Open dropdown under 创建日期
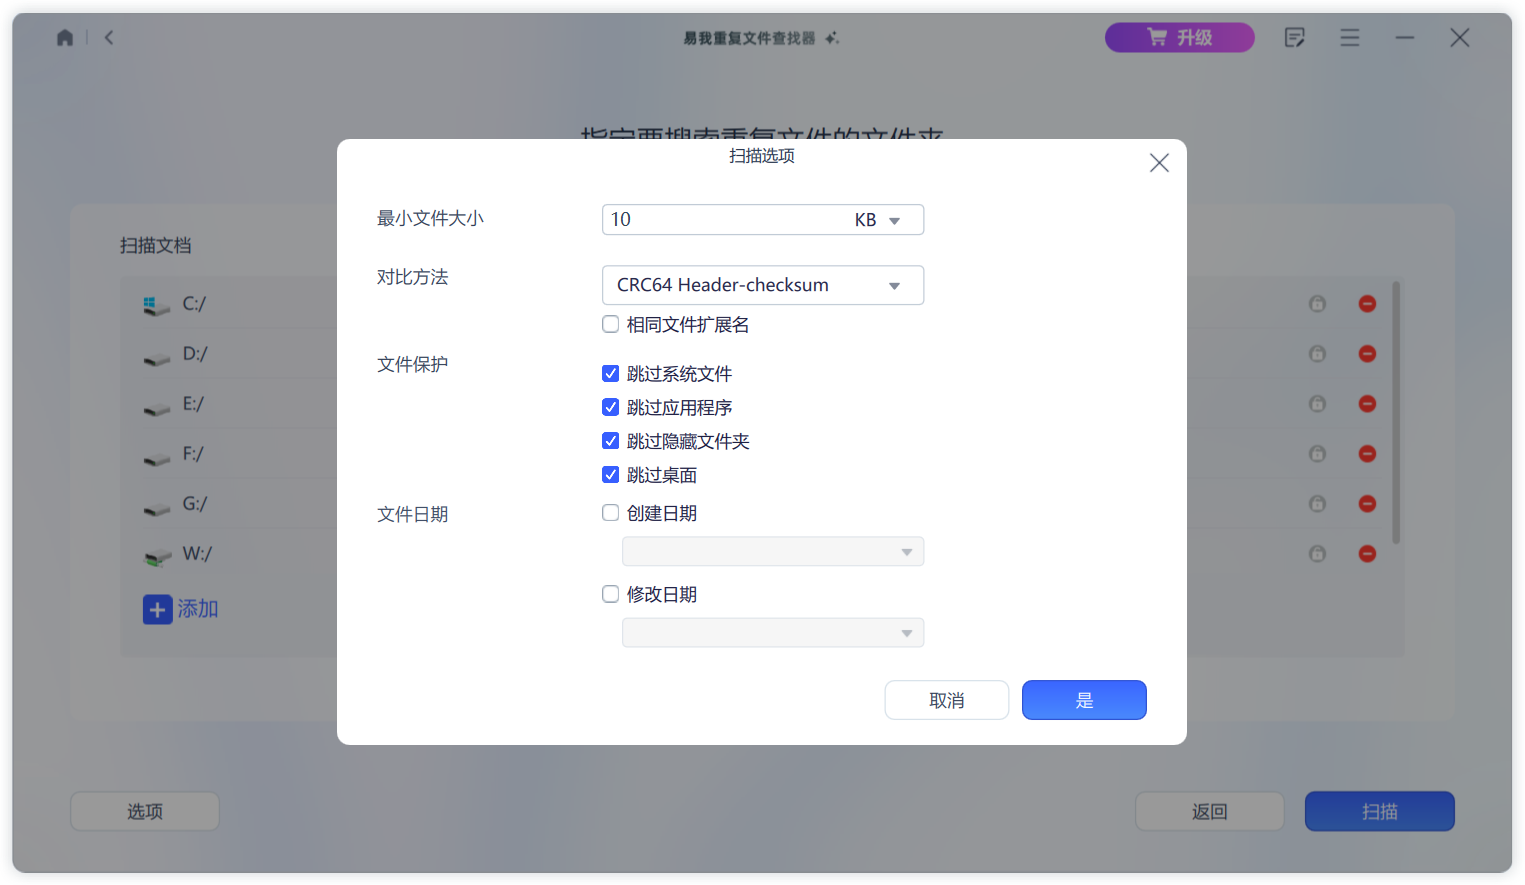 [773, 552]
